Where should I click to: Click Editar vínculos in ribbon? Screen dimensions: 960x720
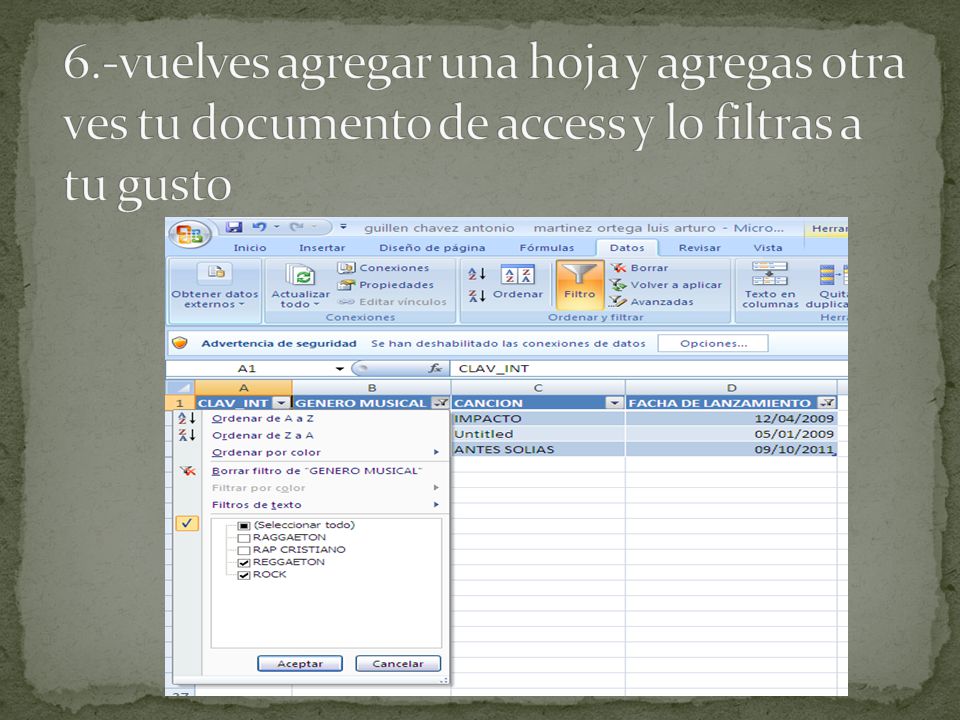click(x=392, y=302)
